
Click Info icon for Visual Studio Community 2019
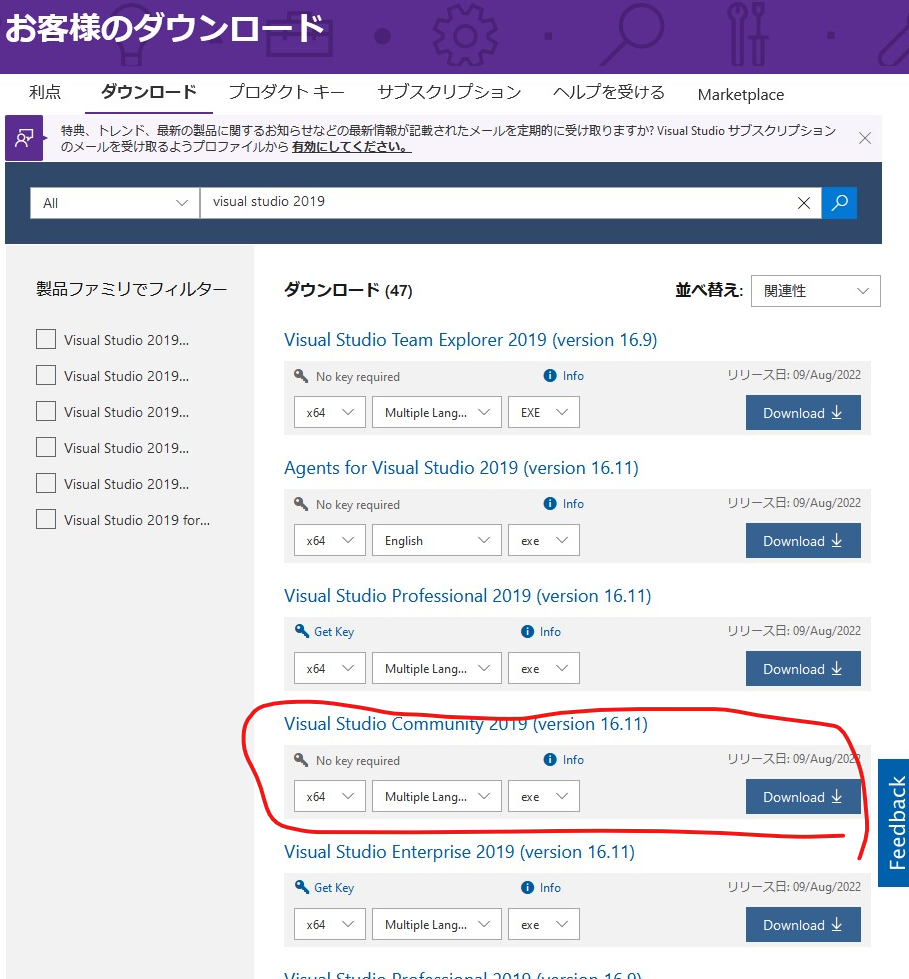click(x=550, y=759)
